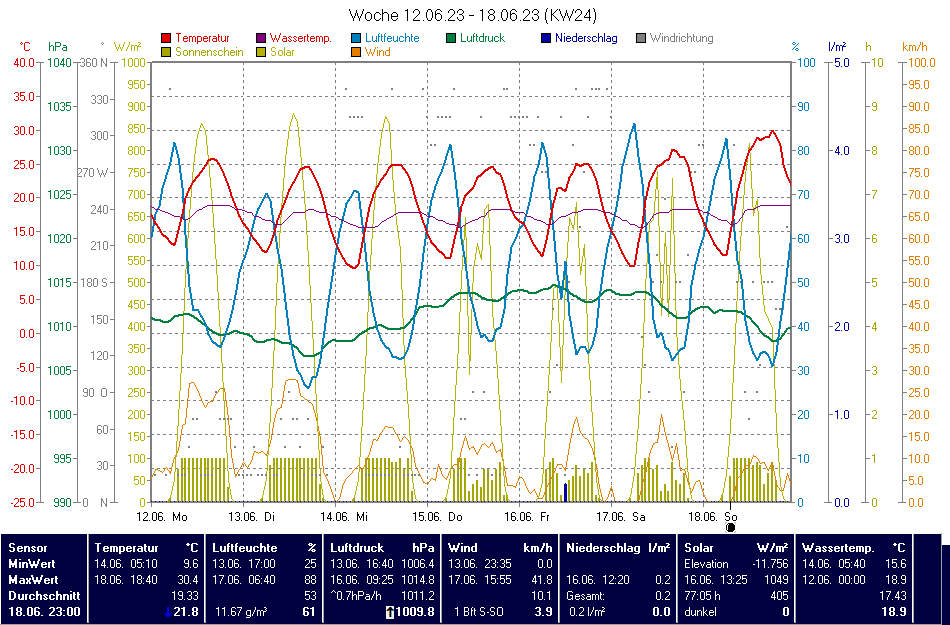Click the blue Luftfeuchte legend square

[x=357, y=38]
